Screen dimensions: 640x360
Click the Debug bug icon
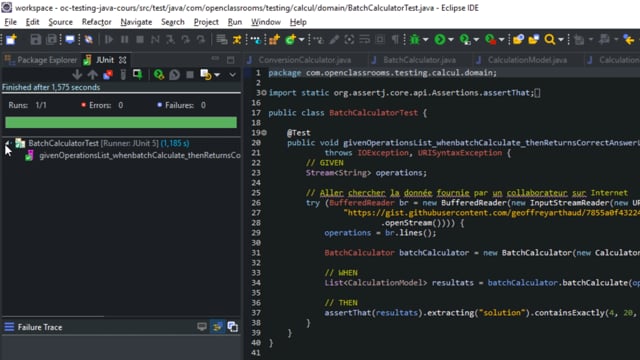(415, 40)
